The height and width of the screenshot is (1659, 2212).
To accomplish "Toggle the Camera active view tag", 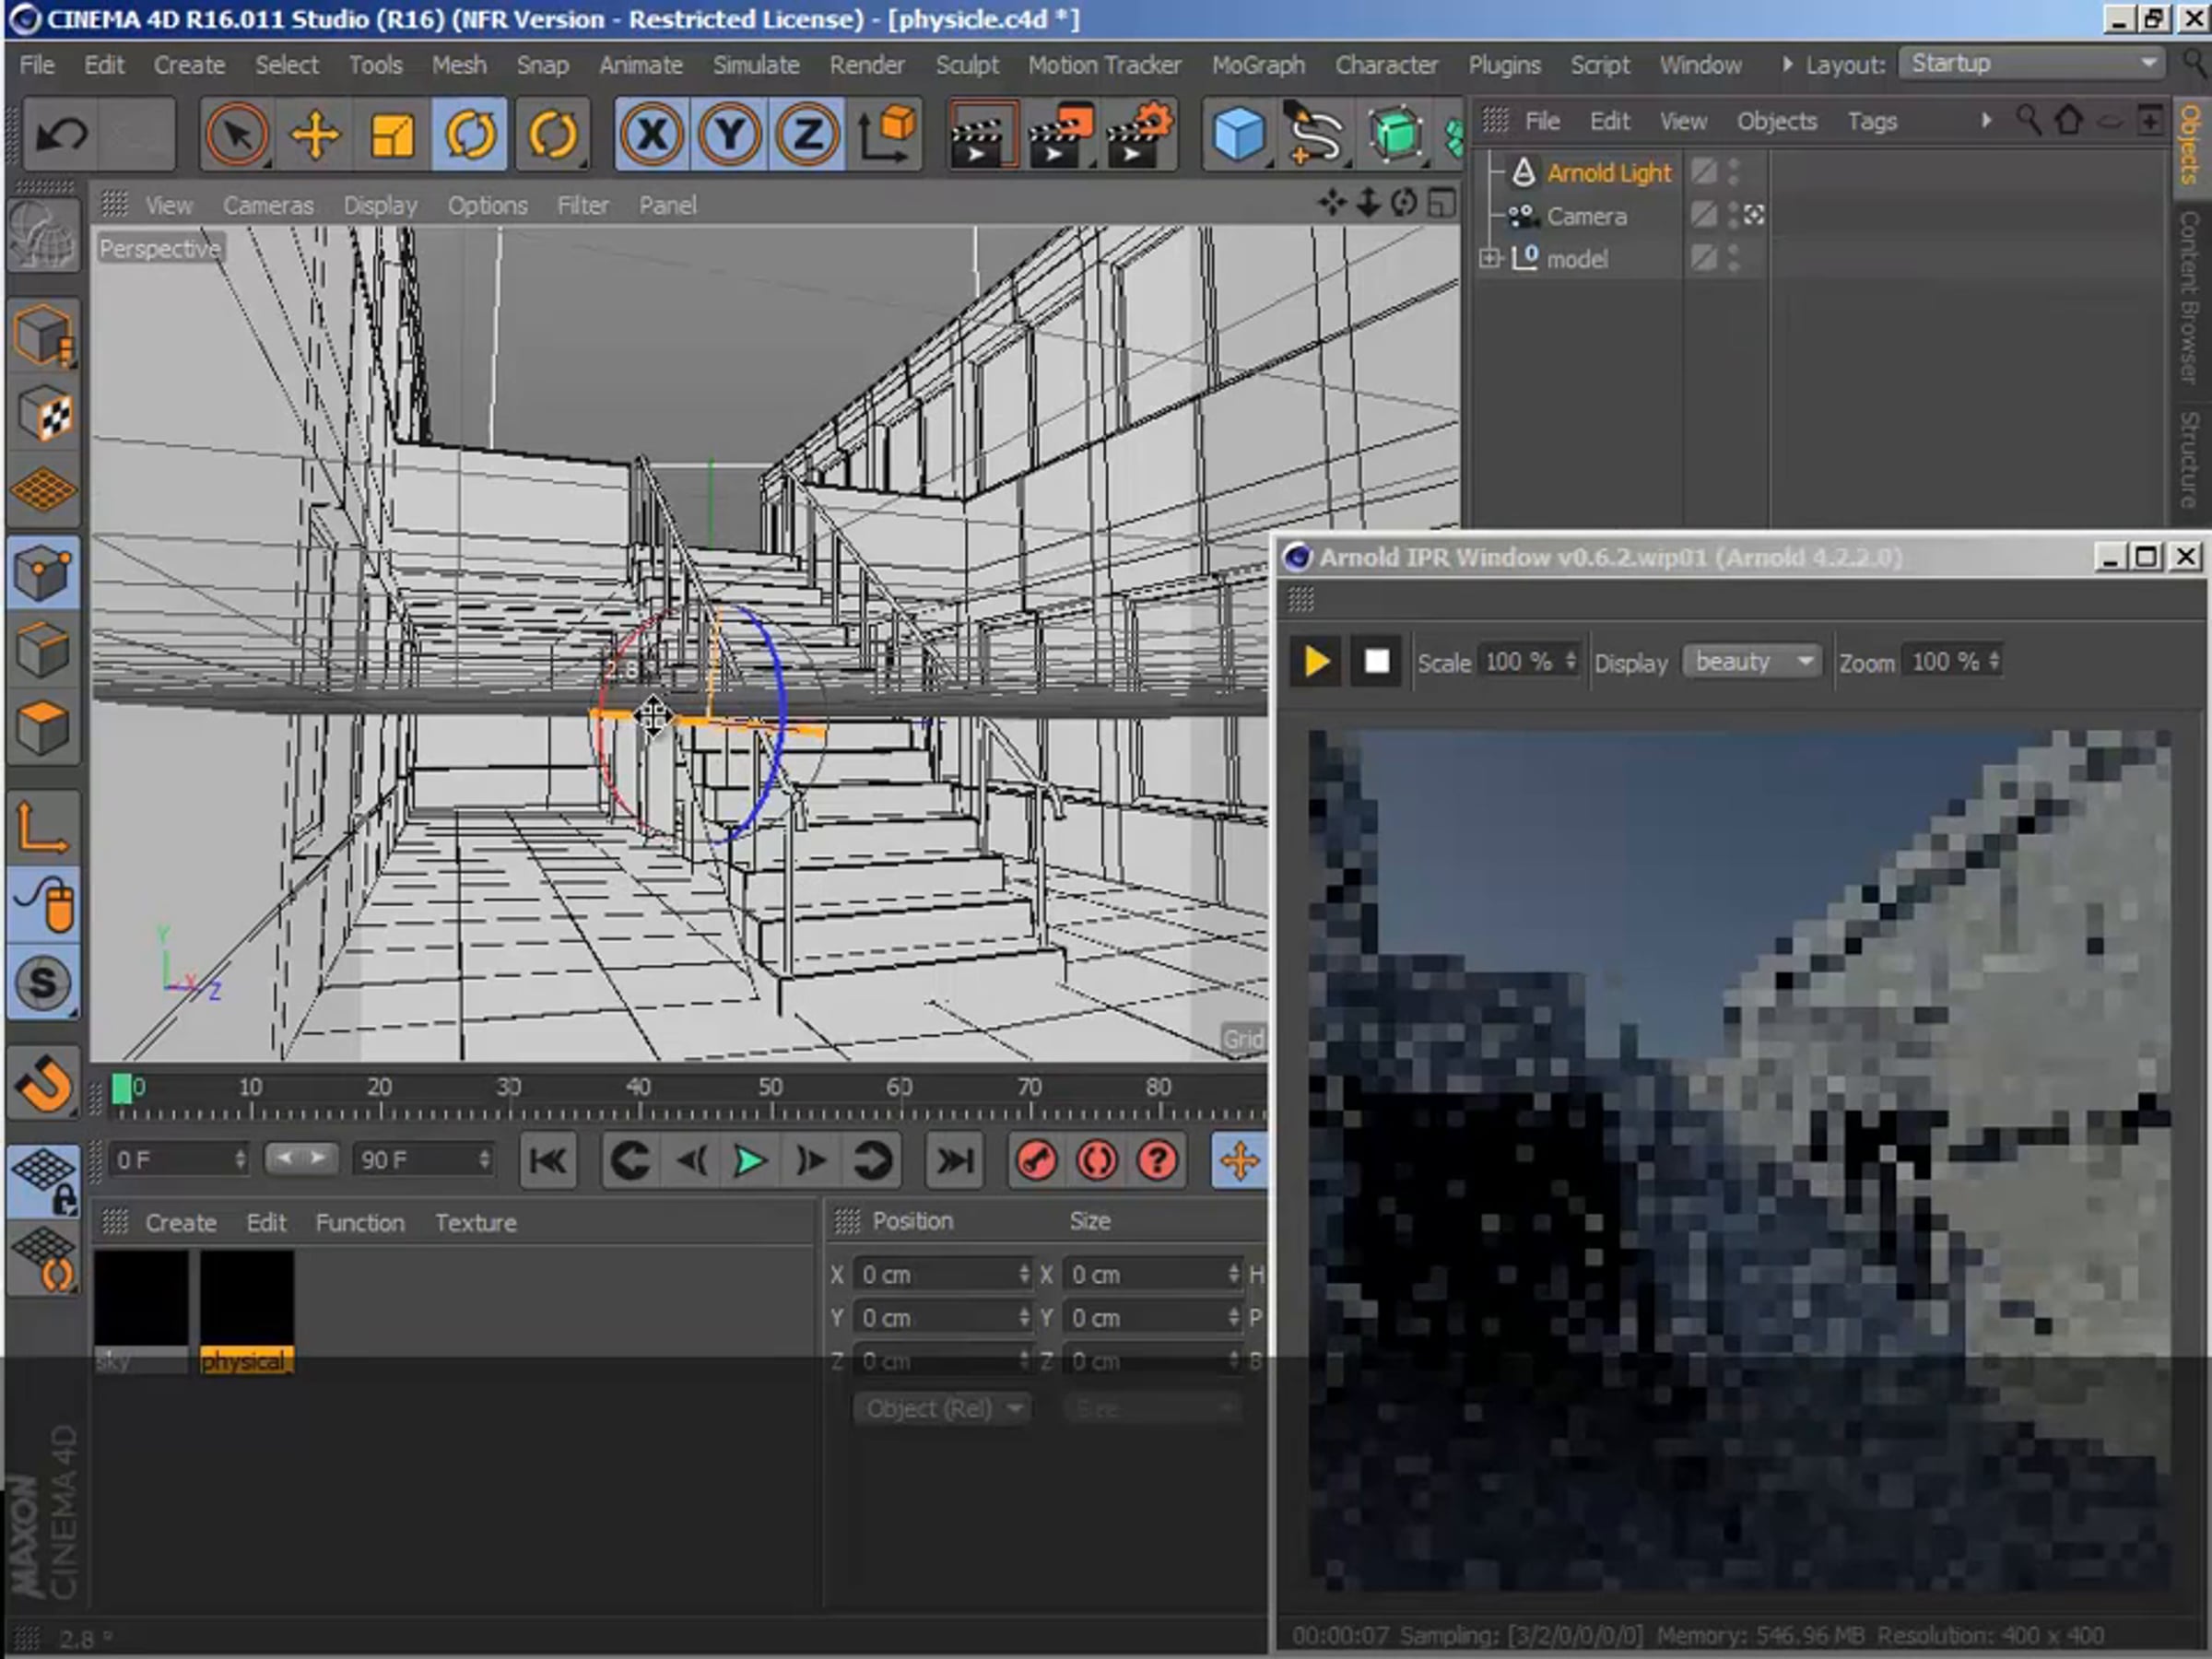I will (1754, 215).
